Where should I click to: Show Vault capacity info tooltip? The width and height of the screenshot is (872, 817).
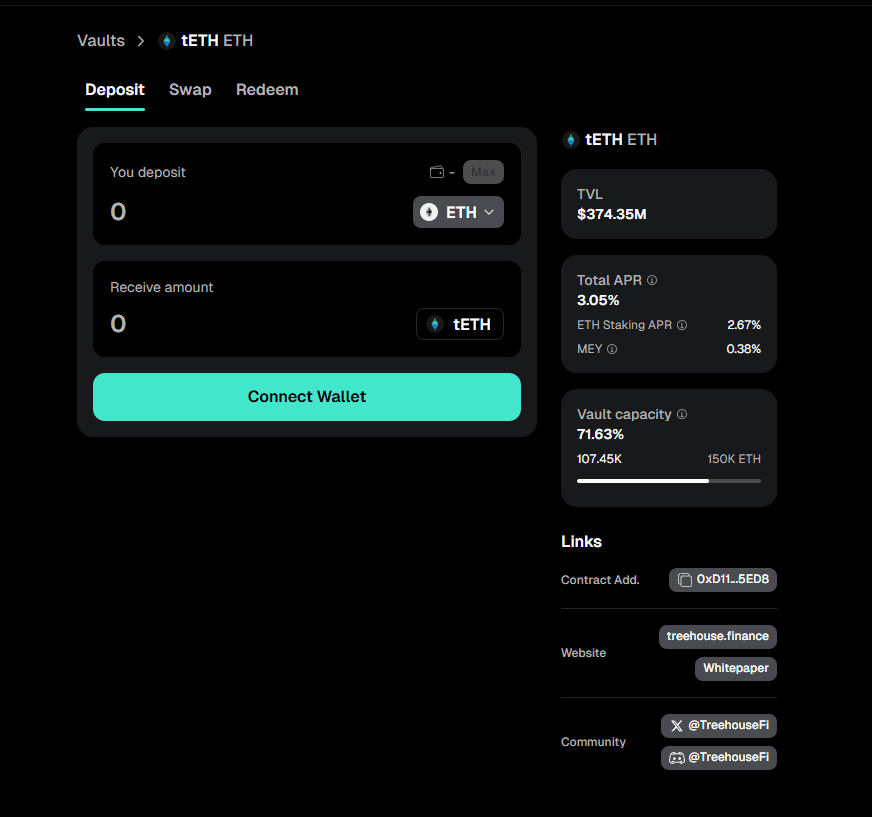[x=682, y=414]
